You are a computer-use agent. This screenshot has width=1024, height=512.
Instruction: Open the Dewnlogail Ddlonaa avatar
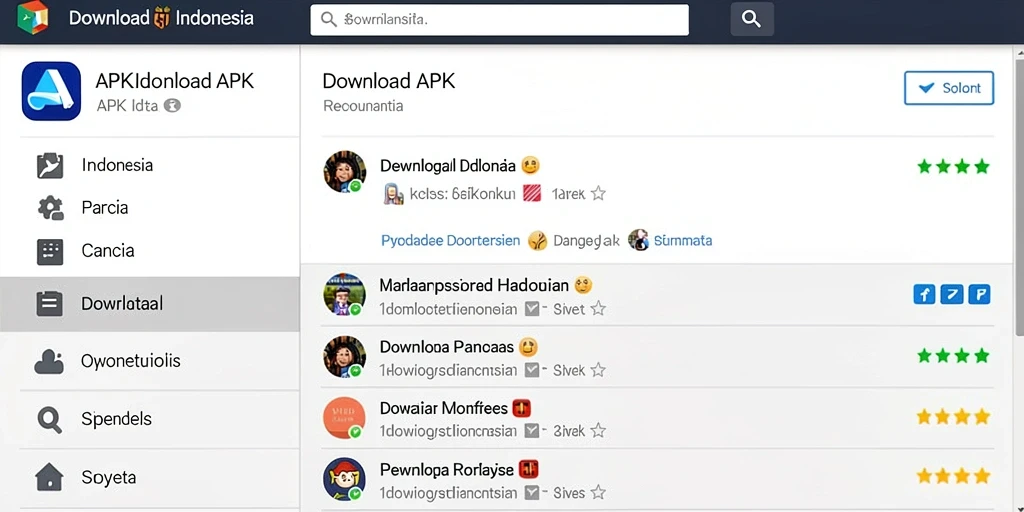click(x=345, y=172)
